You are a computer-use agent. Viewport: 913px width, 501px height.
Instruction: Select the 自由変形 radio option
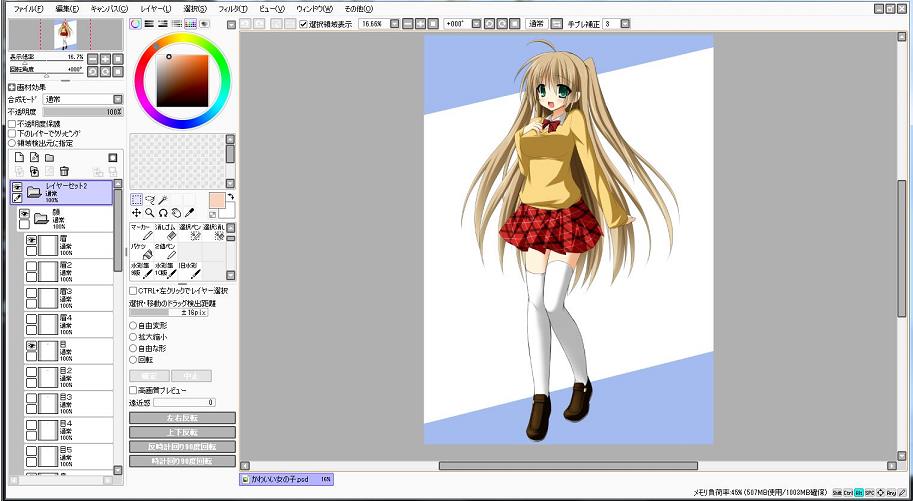[134, 325]
